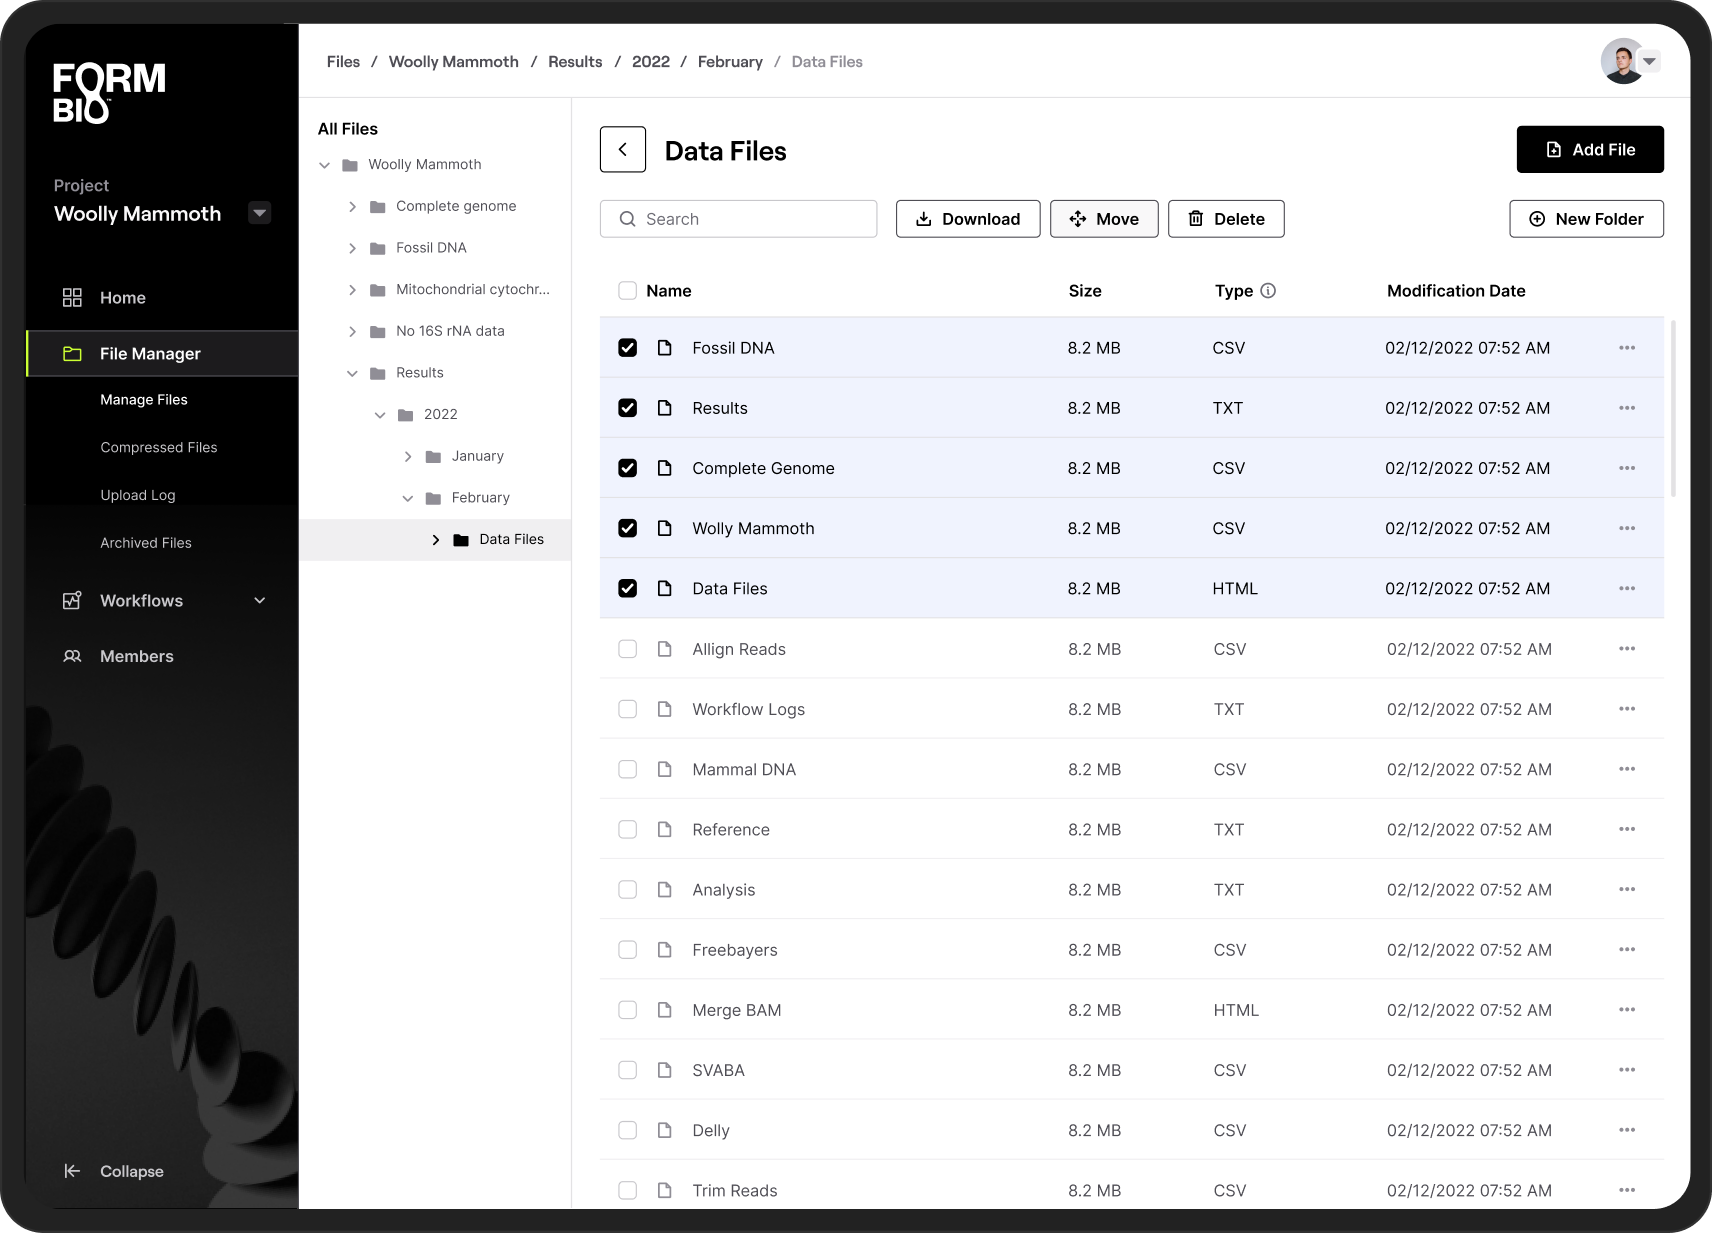Click the Add File button
1712x1233 pixels.
1590,149
